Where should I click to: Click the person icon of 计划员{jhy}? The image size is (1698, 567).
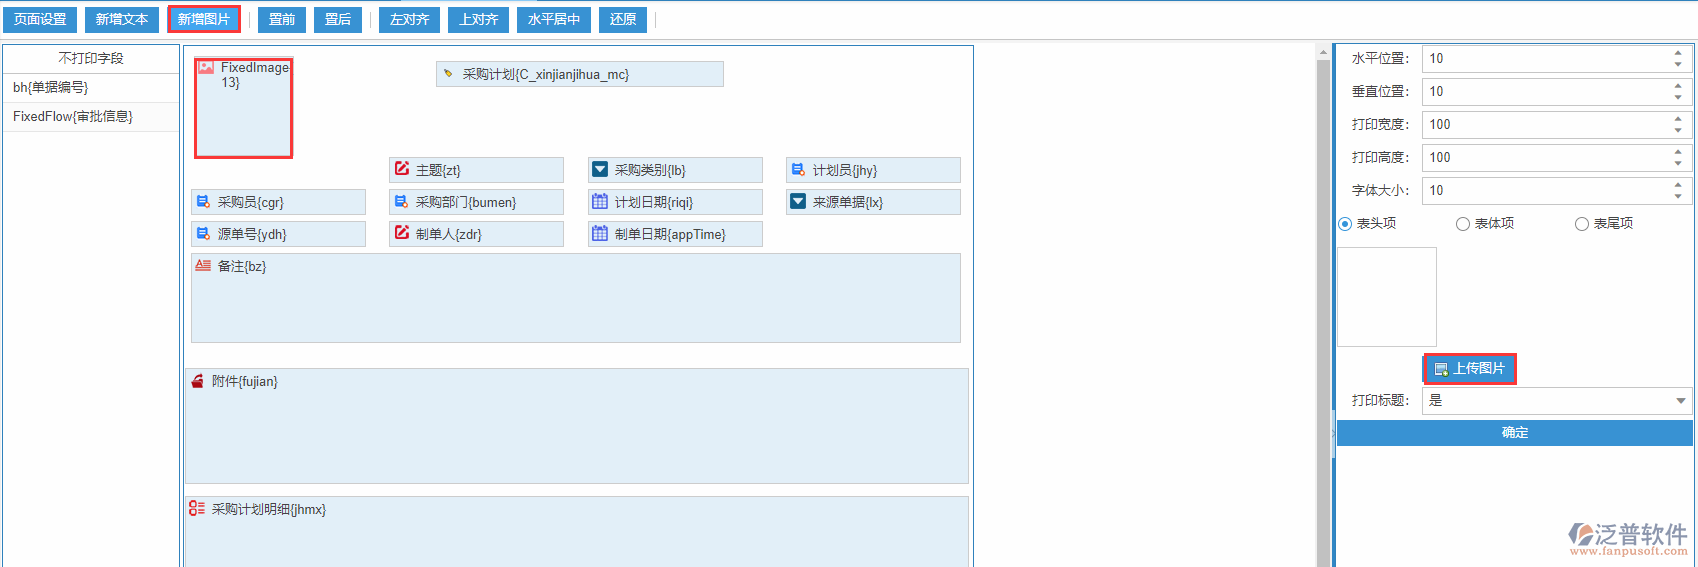(798, 170)
